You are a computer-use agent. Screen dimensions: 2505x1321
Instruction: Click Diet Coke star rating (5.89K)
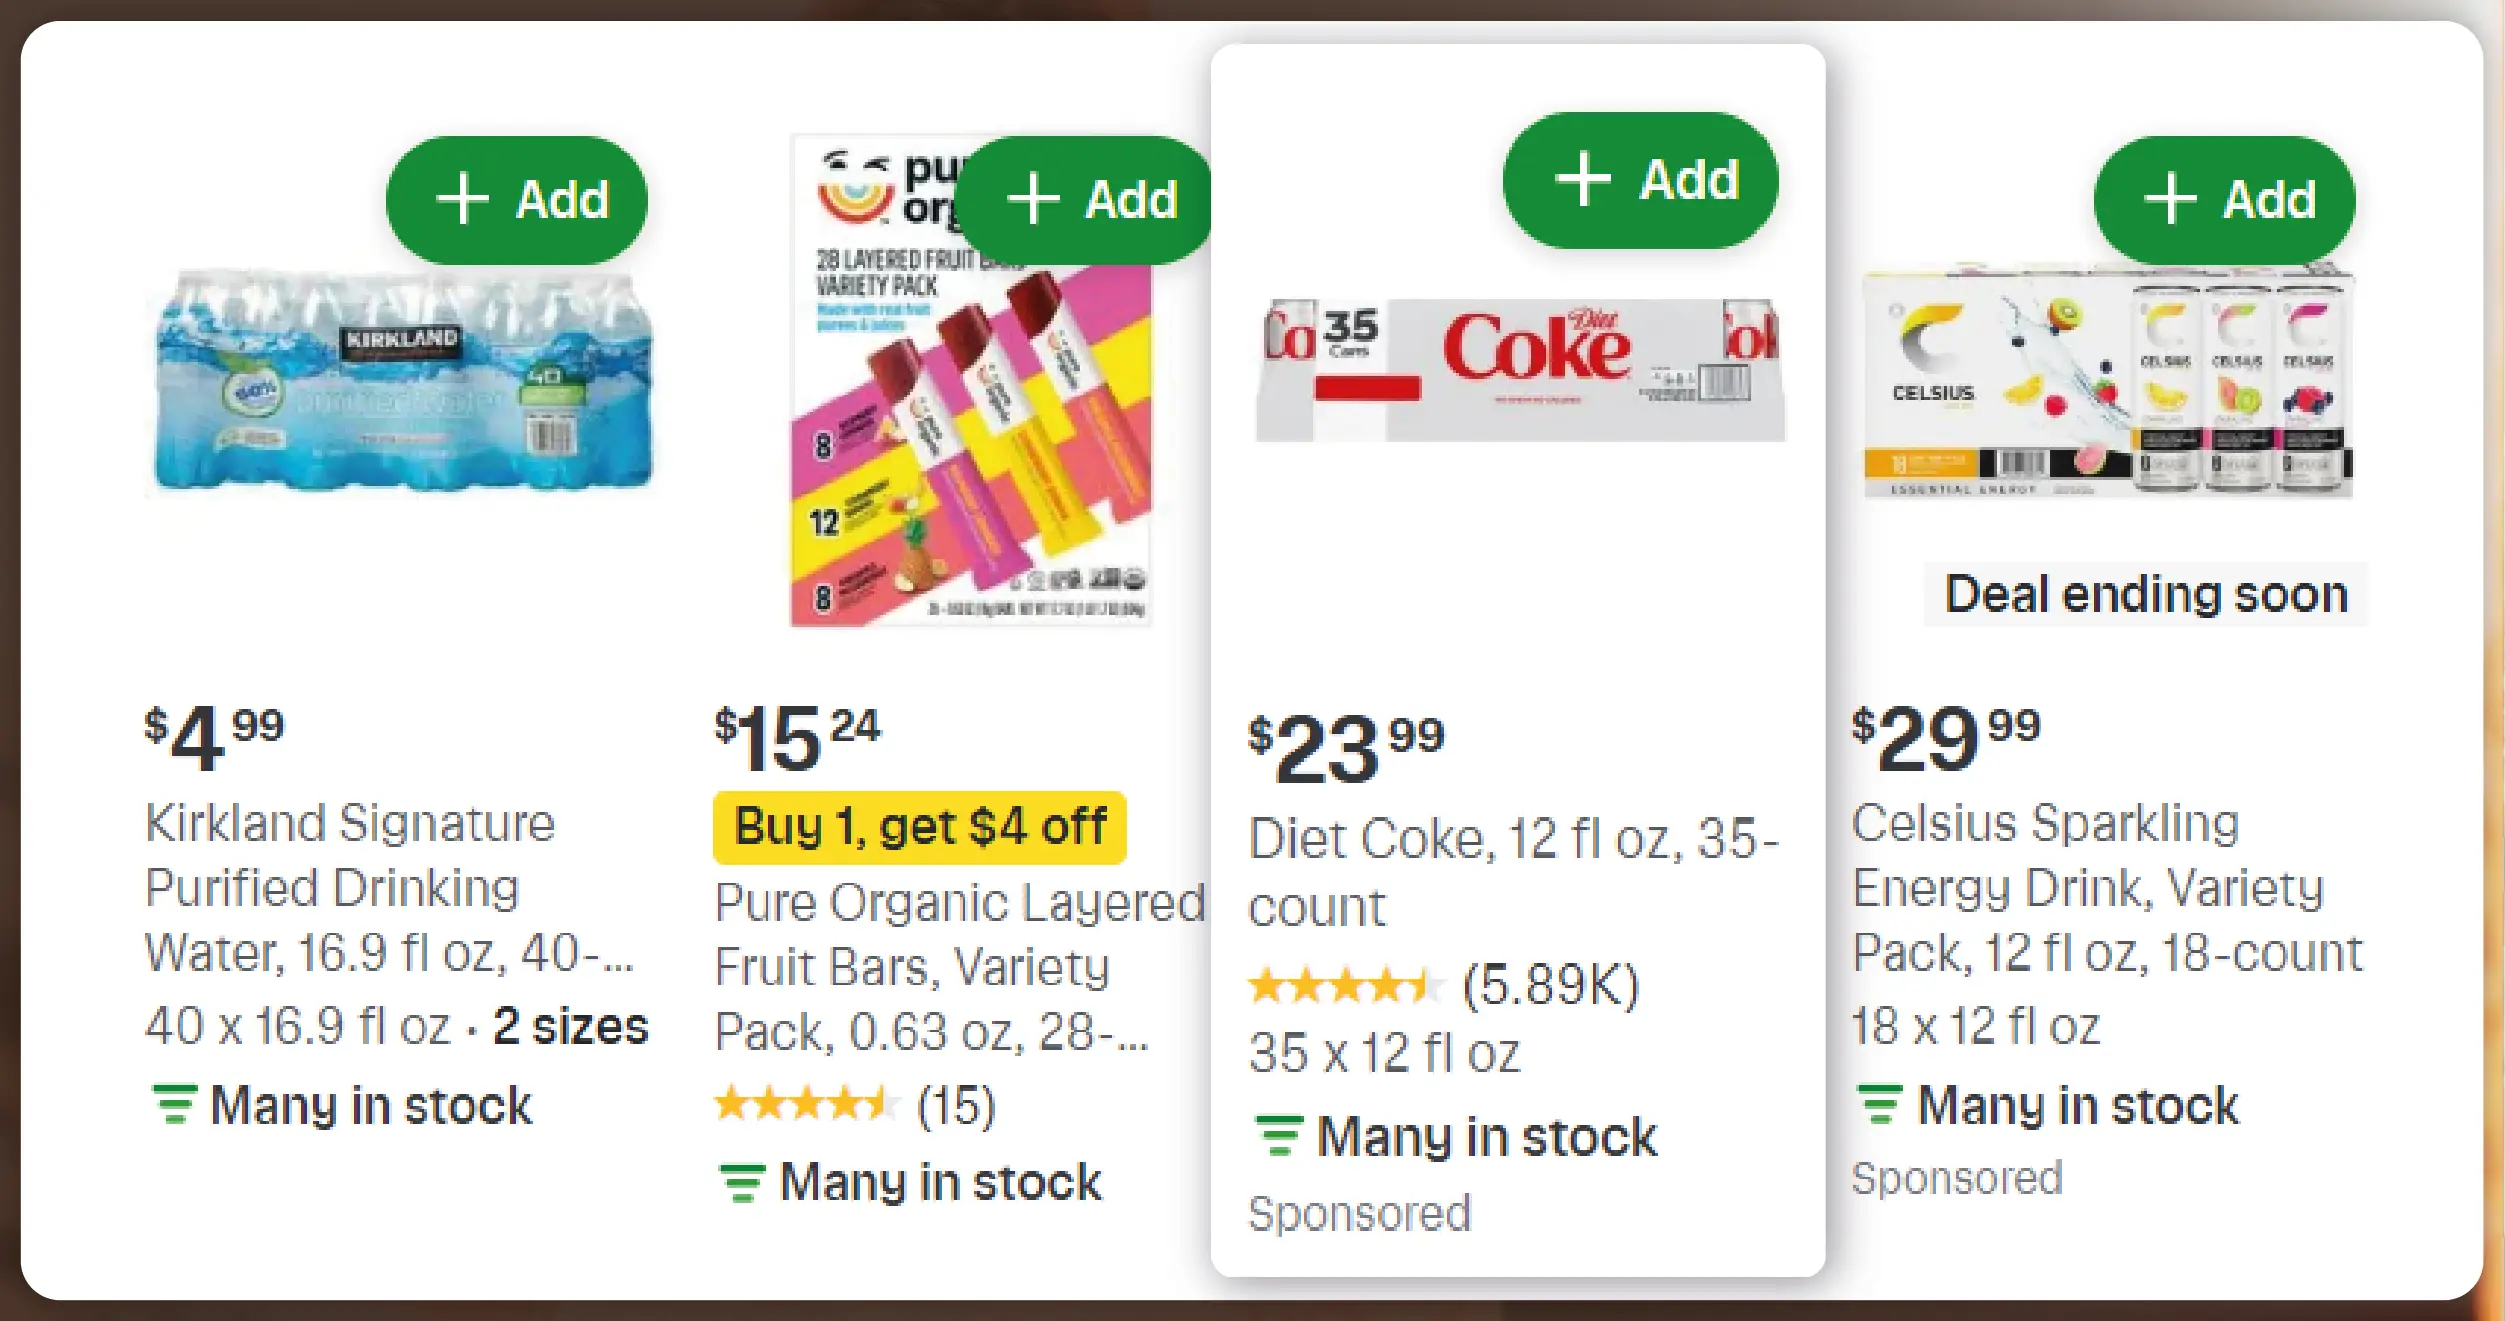[1444, 986]
